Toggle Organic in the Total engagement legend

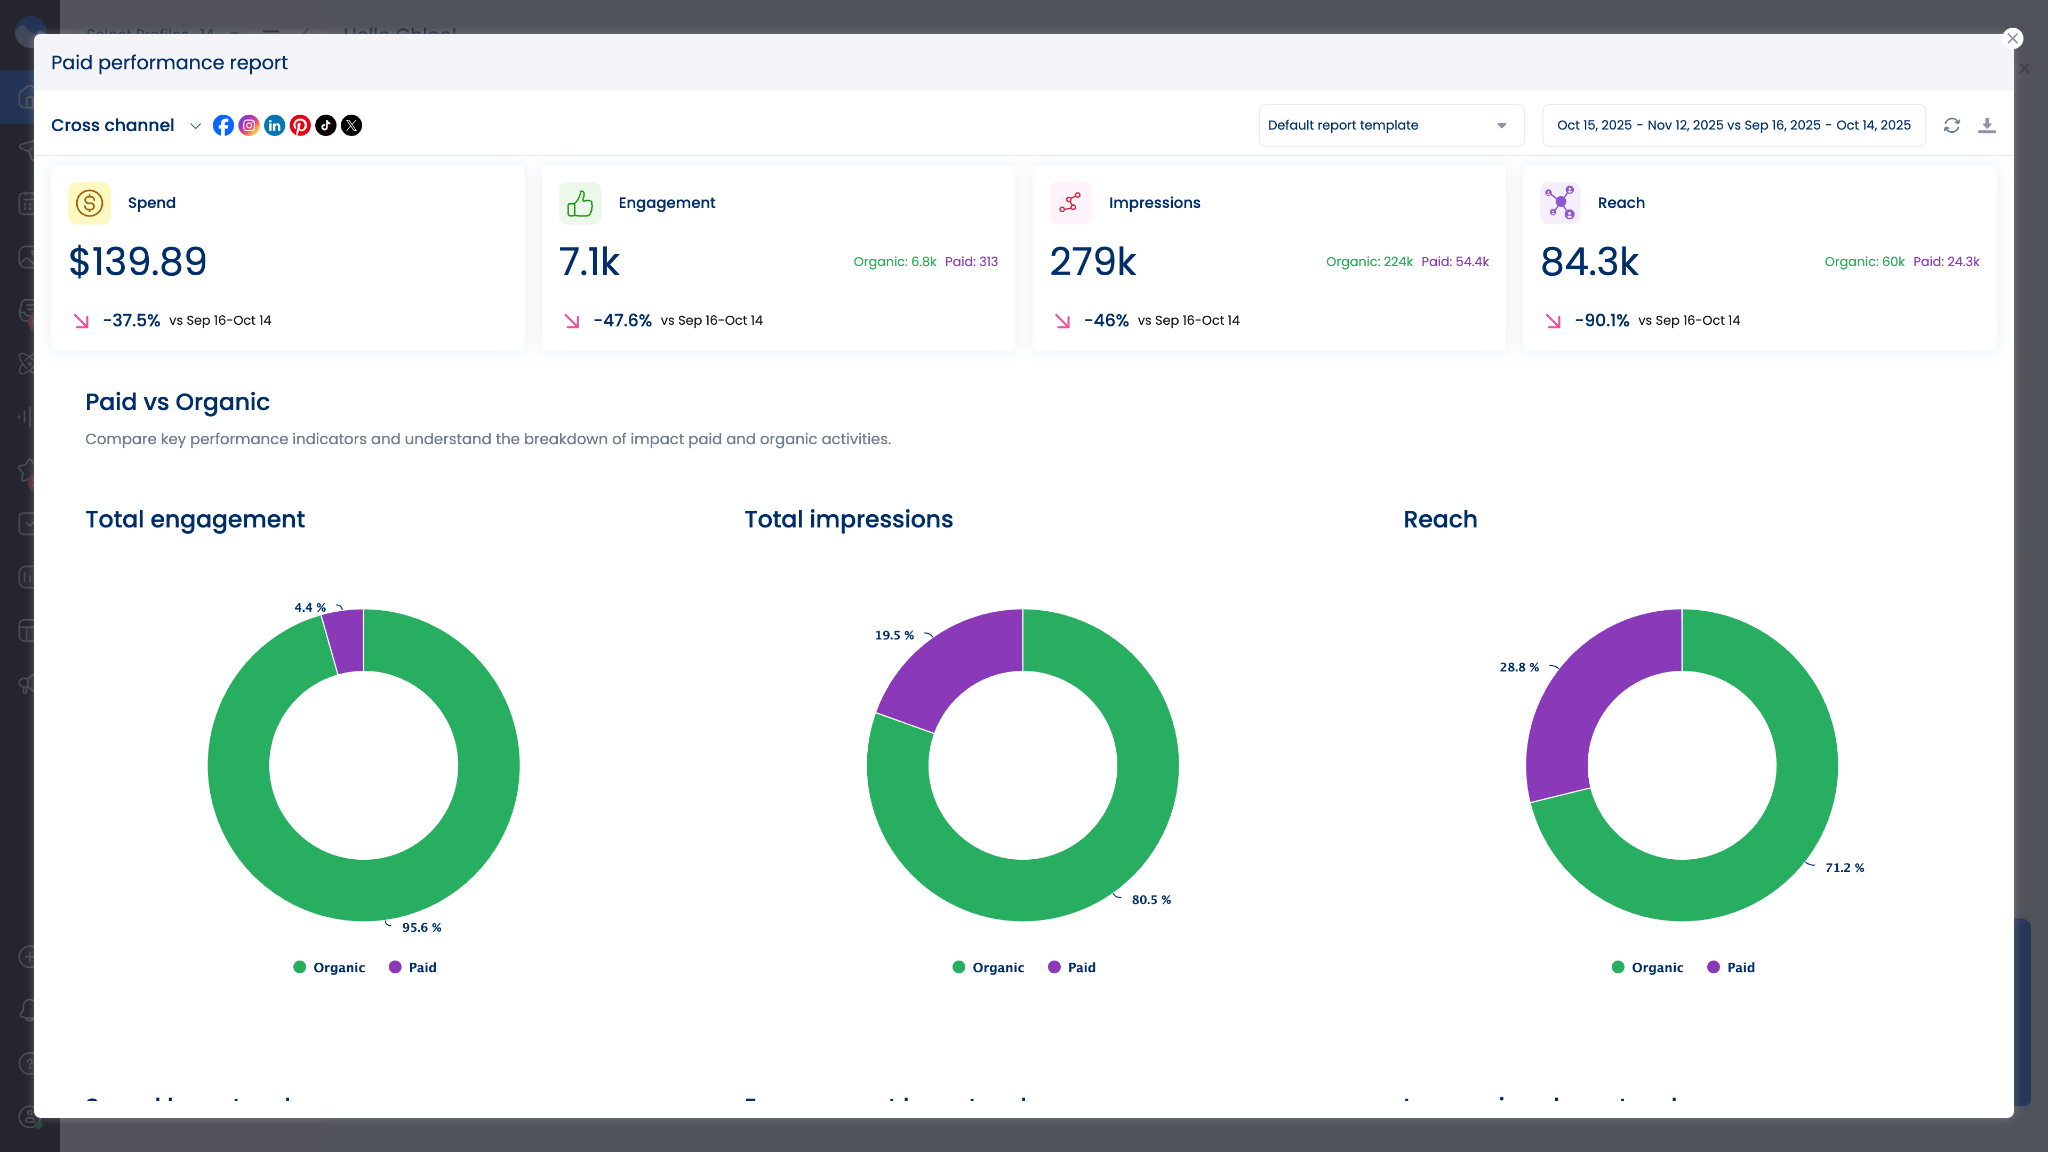[330, 967]
